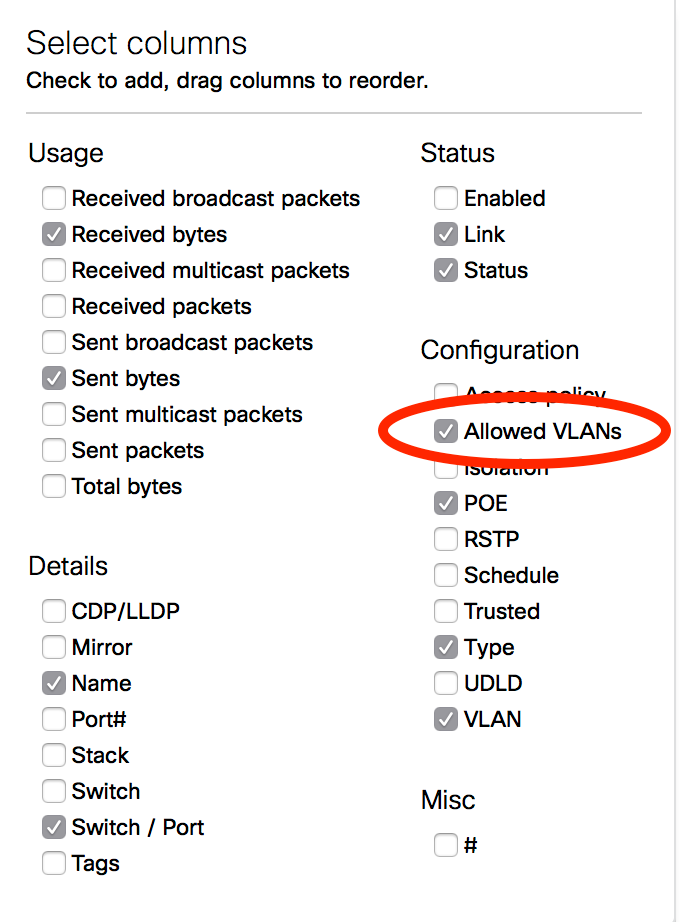Viewport: 680px width, 922px height.
Task: Tick the Received packets checkbox
Action: pos(54,307)
